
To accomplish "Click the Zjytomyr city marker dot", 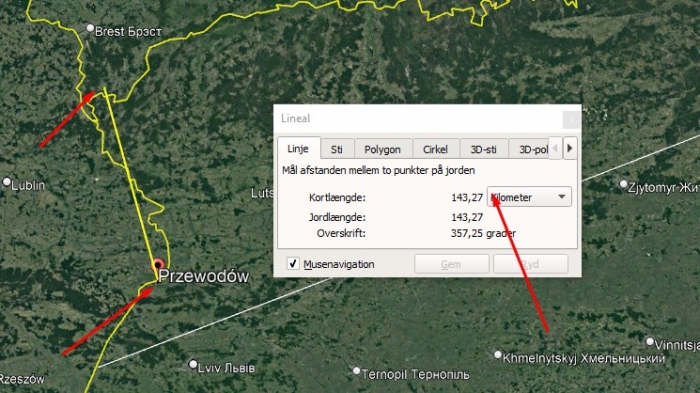I will 624,184.
